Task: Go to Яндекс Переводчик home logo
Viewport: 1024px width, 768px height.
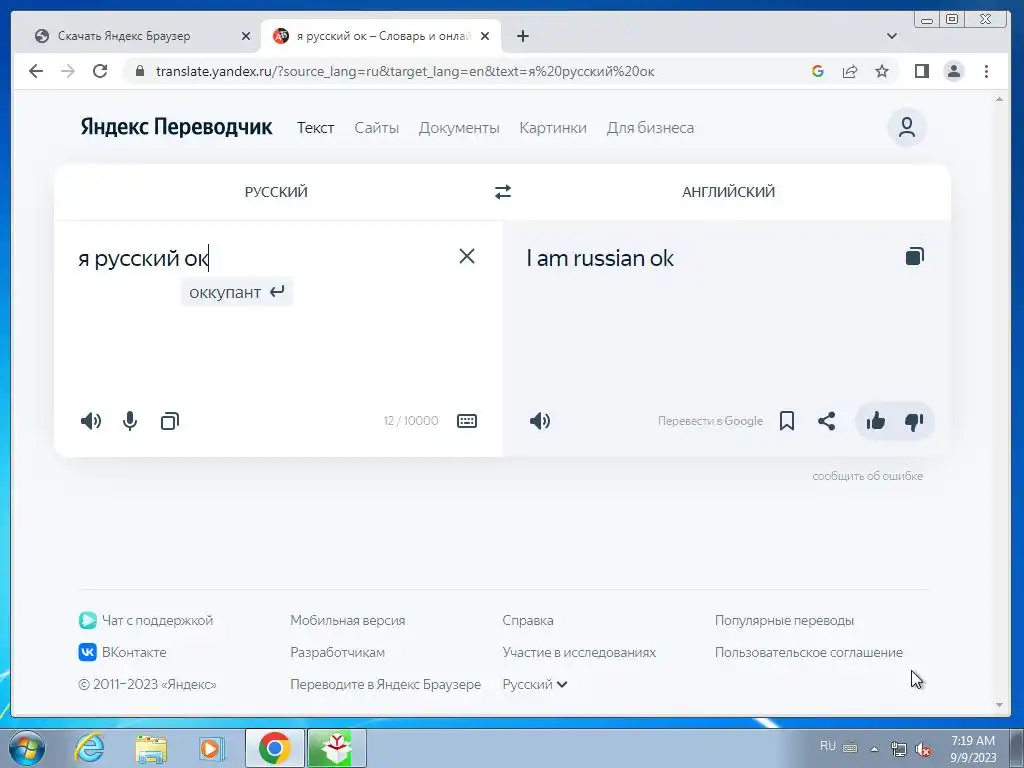Action: (176, 127)
